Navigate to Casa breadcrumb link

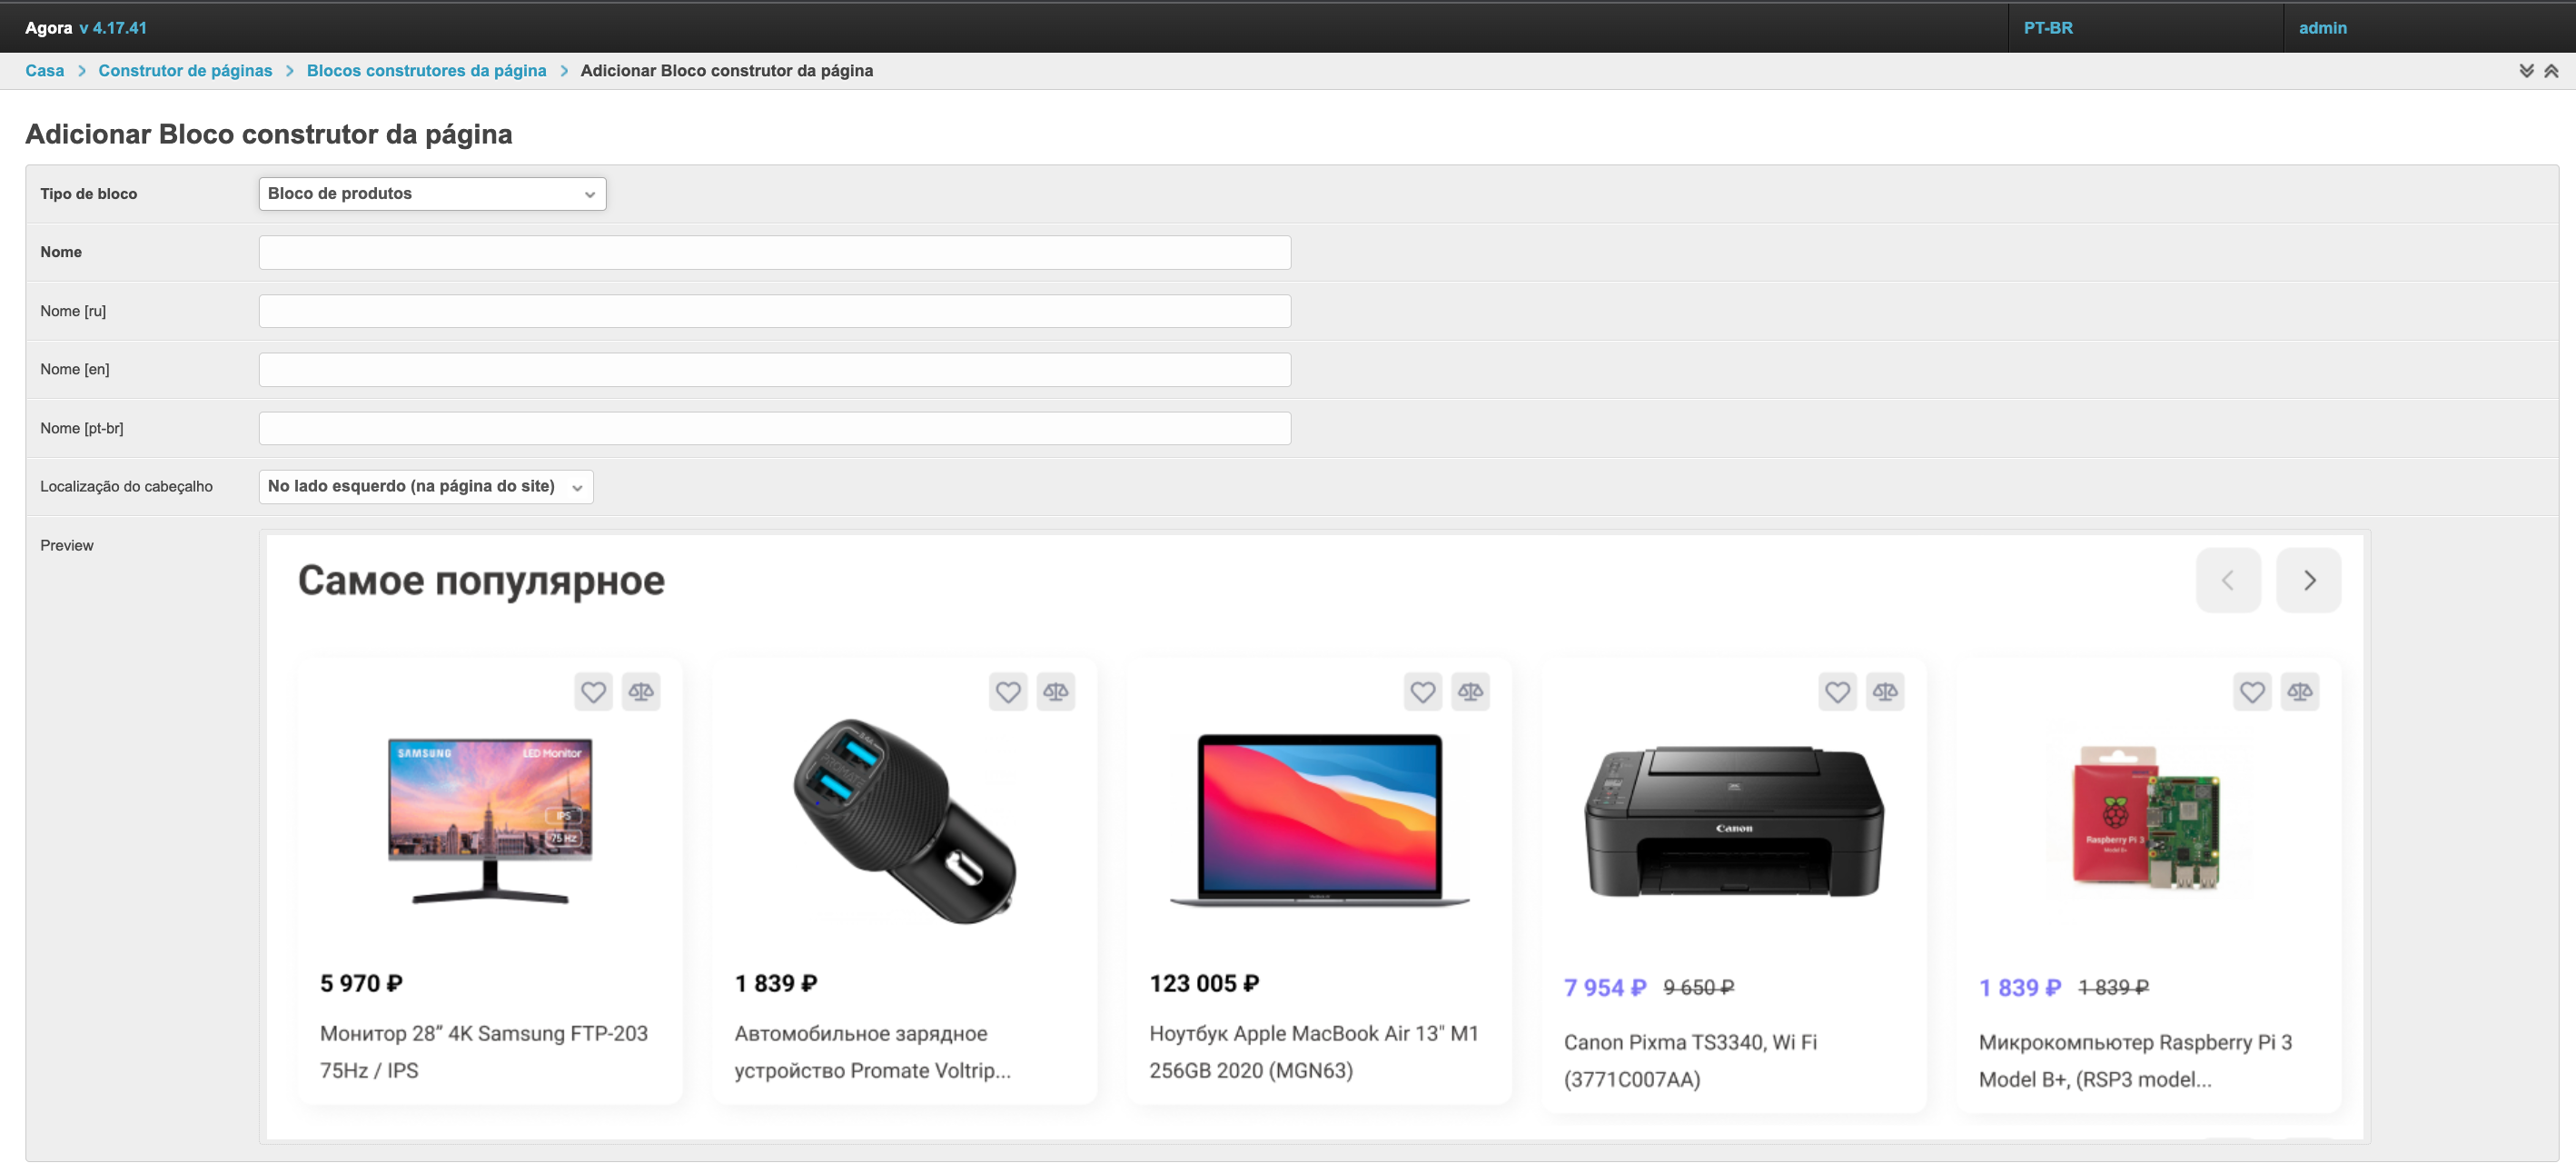tap(44, 71)
